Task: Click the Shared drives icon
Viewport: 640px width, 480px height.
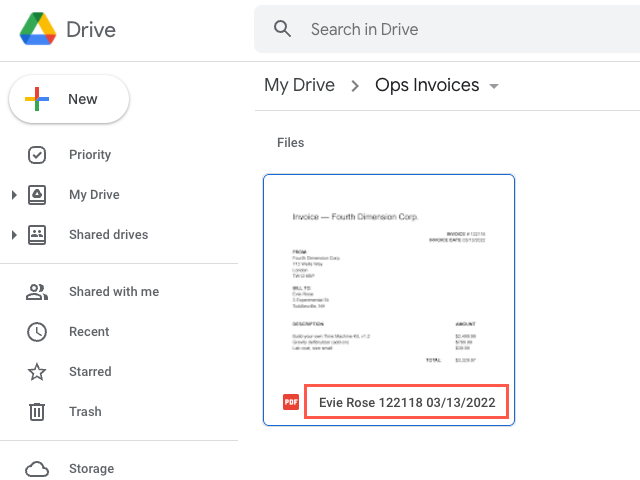Action: pyautogui.click(x=37, y=235)
